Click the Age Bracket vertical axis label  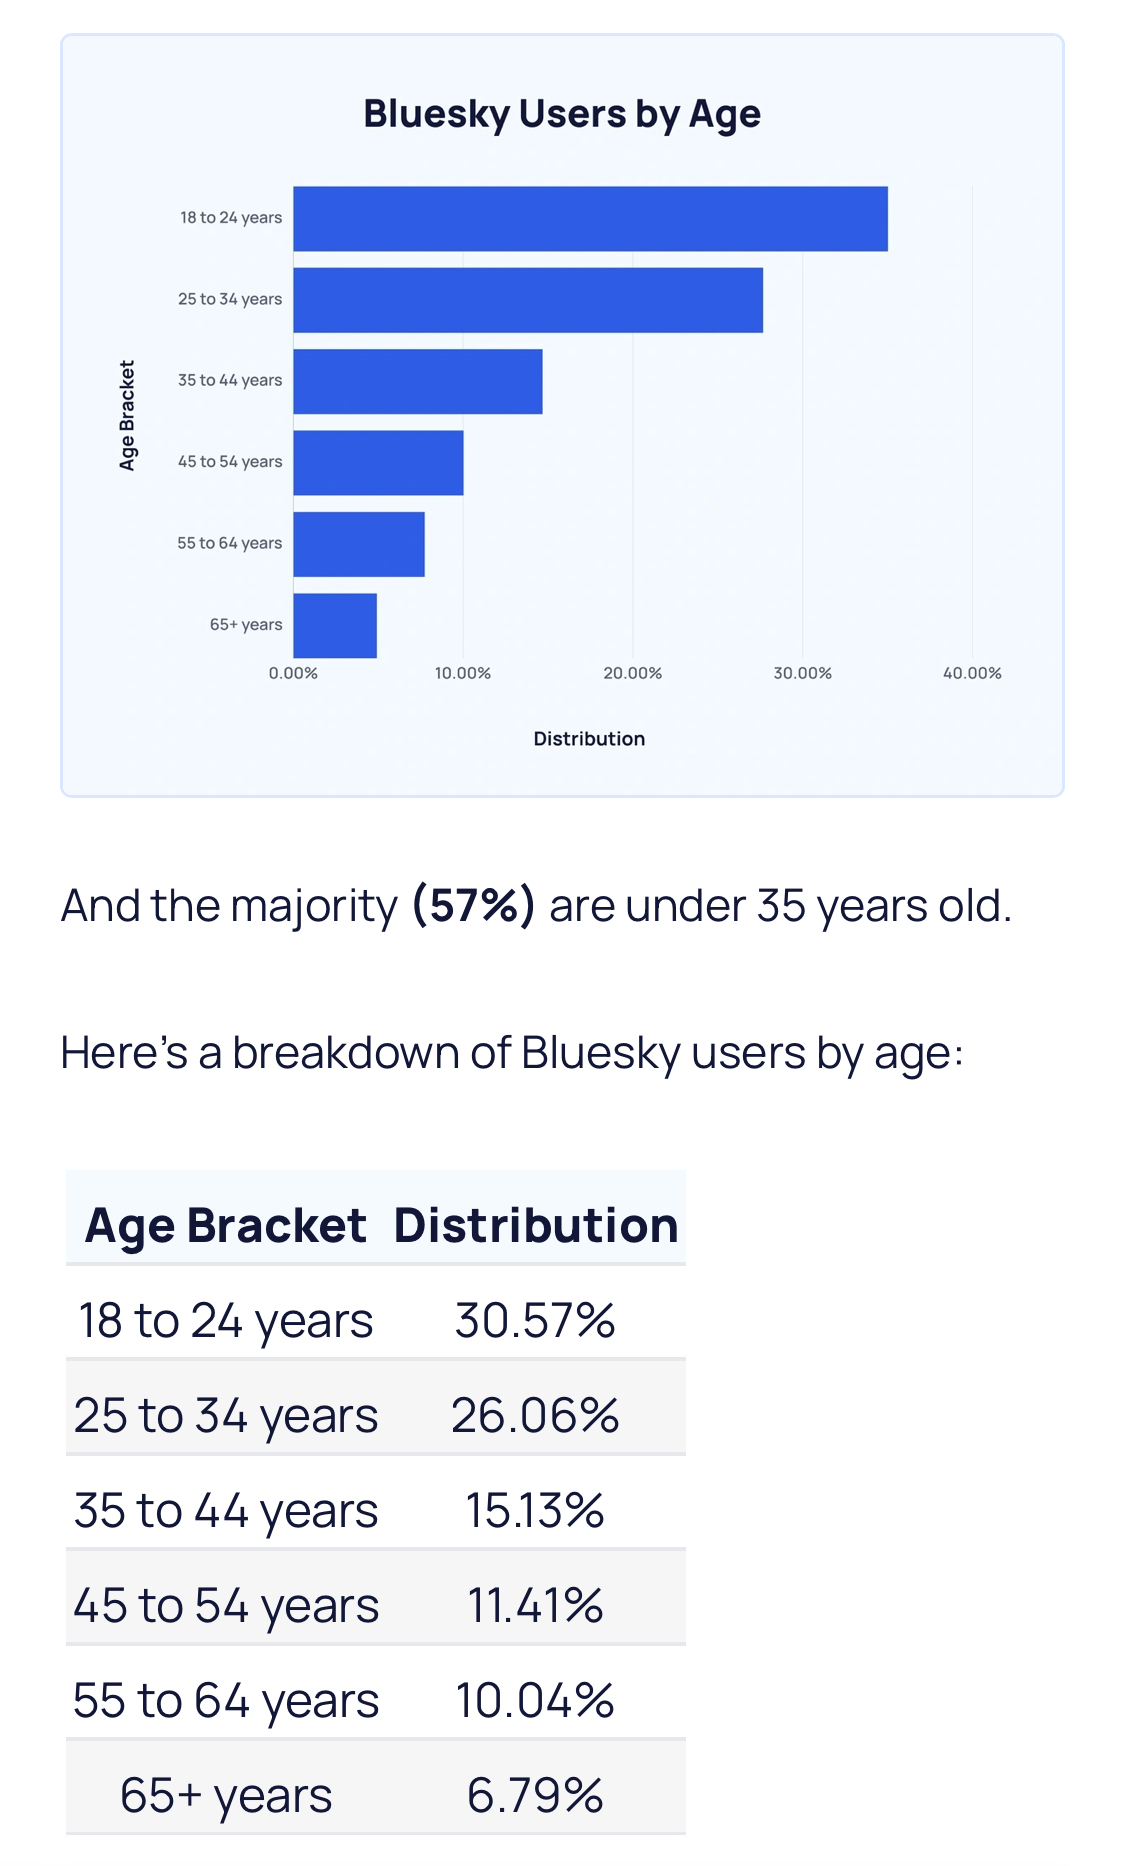[127, 415]
